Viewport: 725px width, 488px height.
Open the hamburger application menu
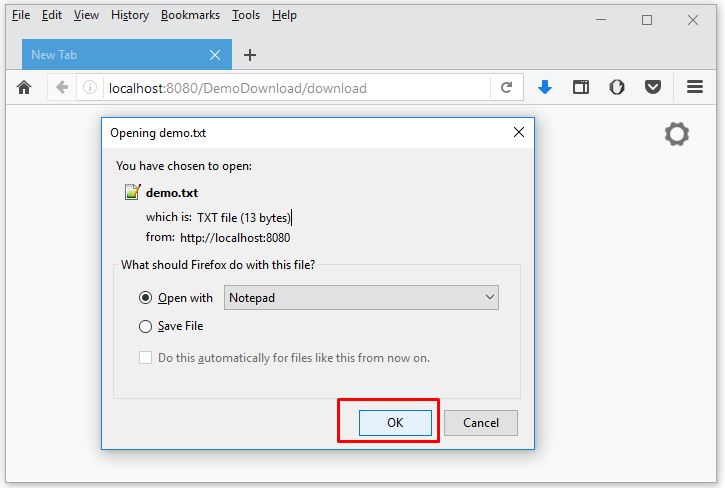pos(694,87)
